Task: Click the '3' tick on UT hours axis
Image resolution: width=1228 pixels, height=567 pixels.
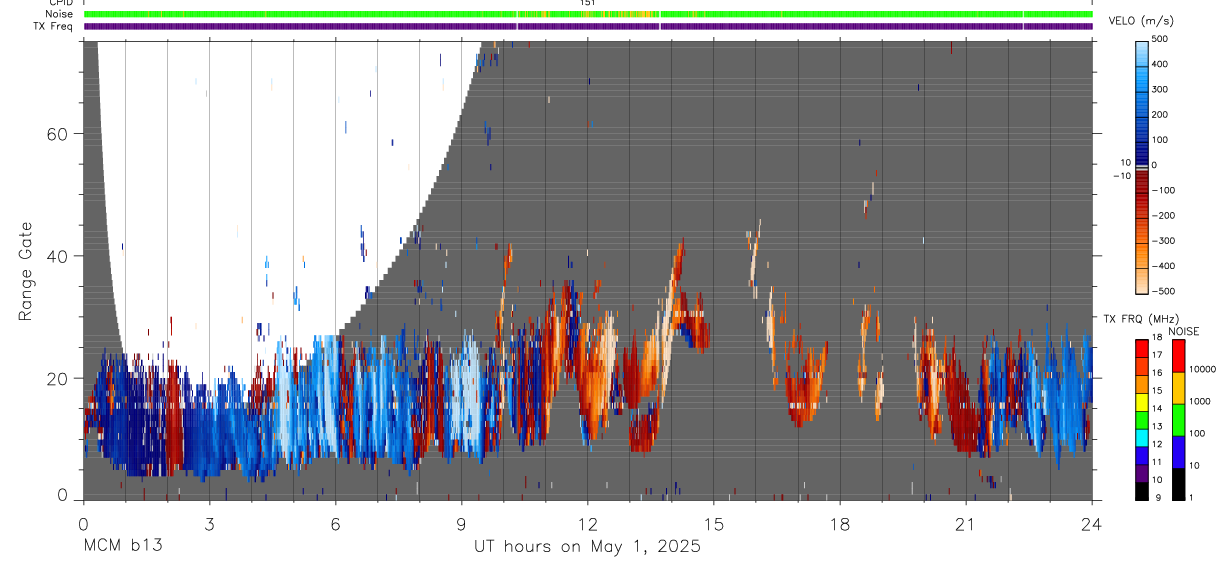Action: point(209,524)
